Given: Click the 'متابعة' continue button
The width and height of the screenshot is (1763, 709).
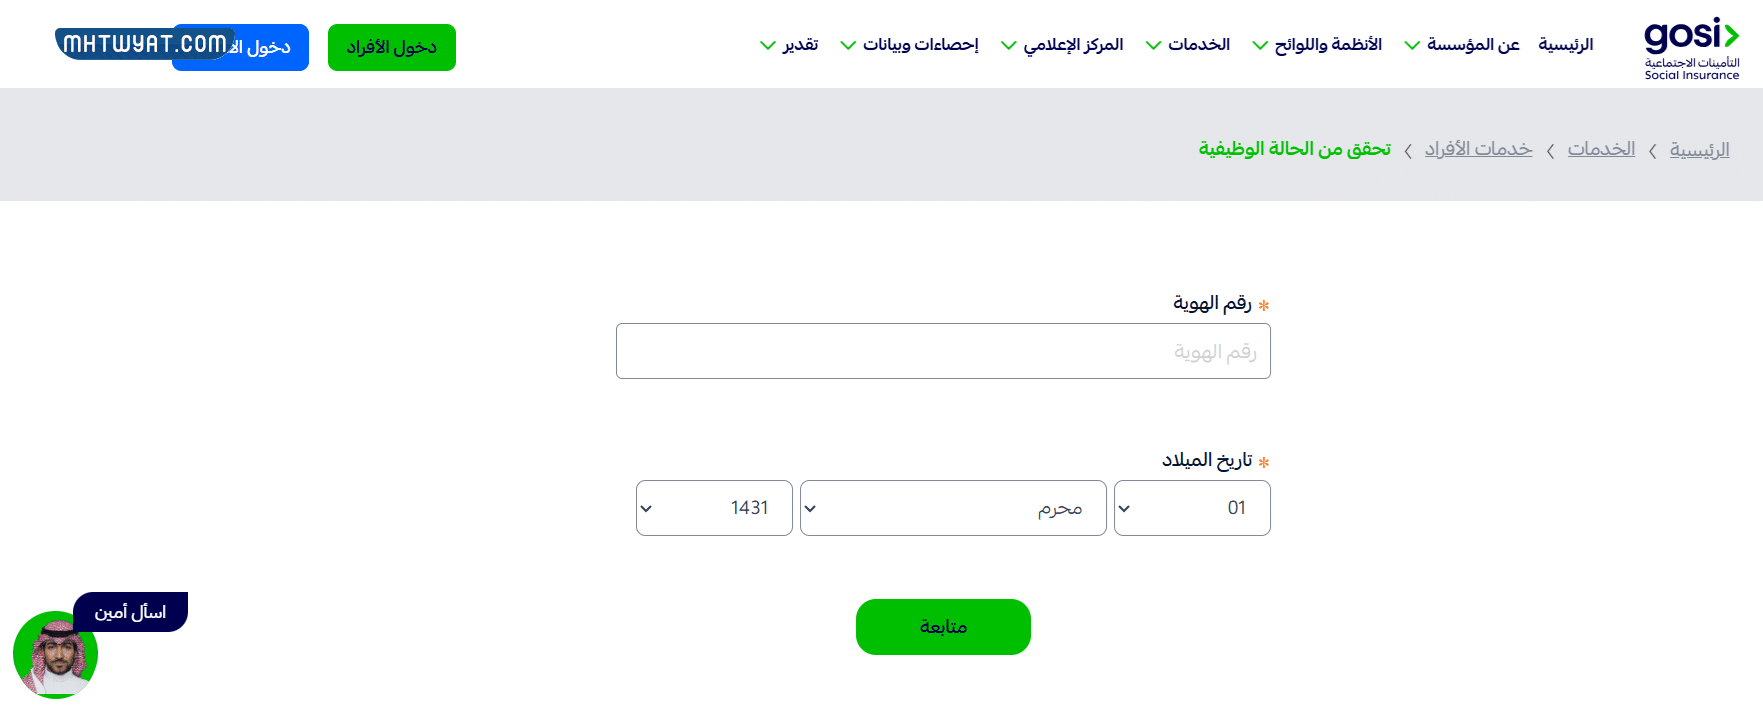Looking at the screenshot, I should [942, 627].
